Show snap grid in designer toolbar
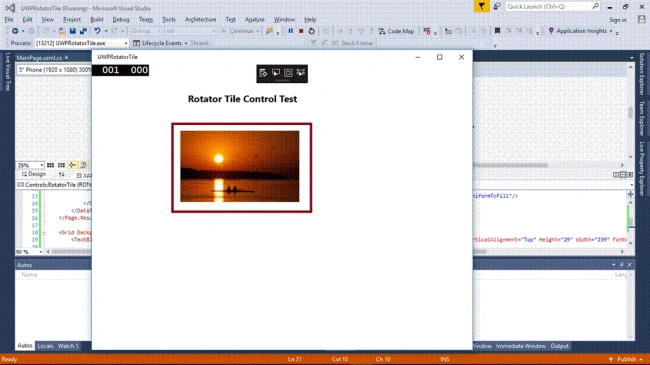The height and width of the screenshot is (365, 650). [50, 165]
